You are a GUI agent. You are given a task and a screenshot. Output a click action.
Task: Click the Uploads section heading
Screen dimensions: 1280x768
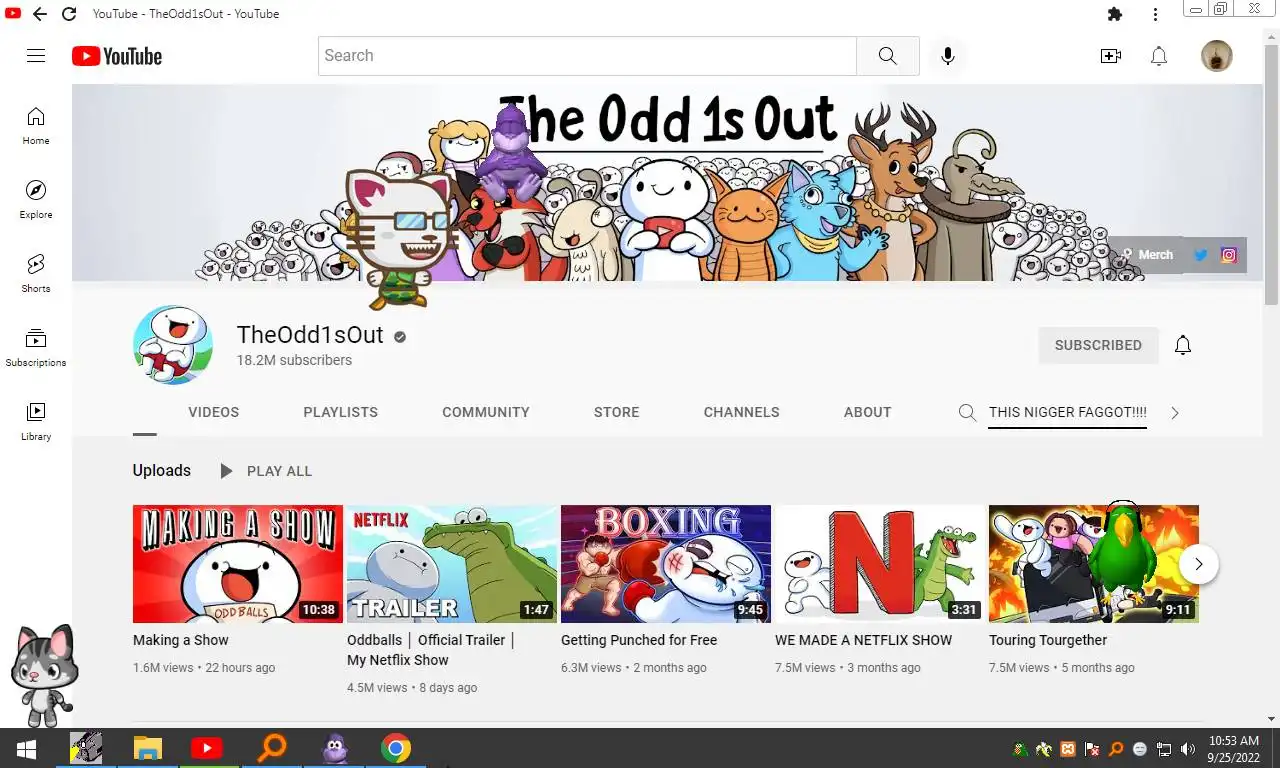(162, 470)
